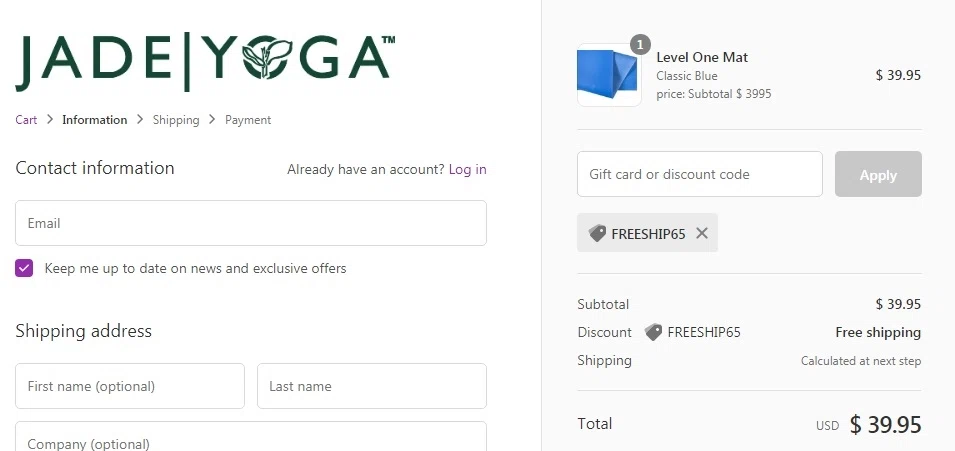Click the First name (optional) field
The width and height of the screenshot is (955, 451).
pos(130,386)
